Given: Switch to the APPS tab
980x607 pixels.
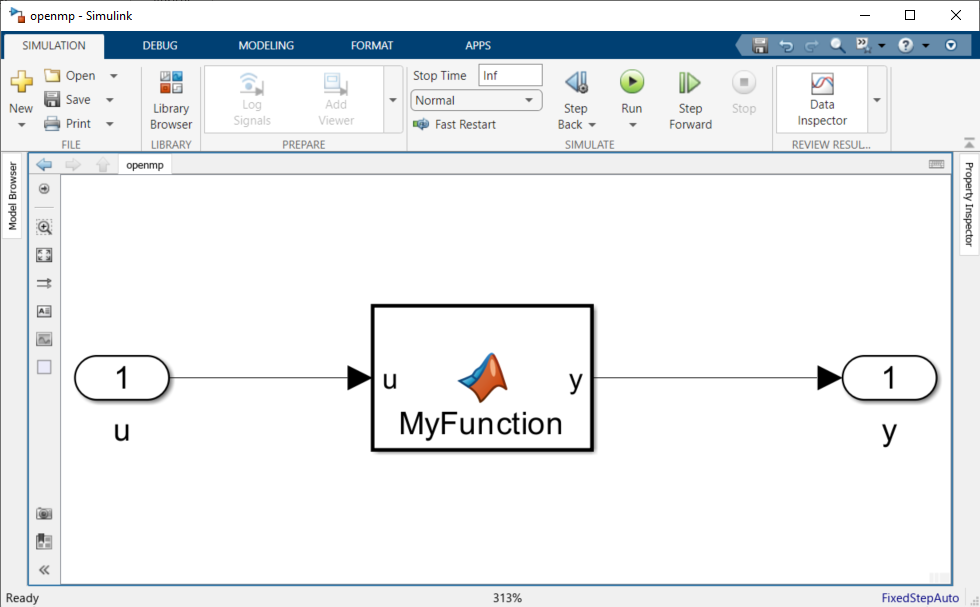Looking at the screenshot, I should point(478,46).
